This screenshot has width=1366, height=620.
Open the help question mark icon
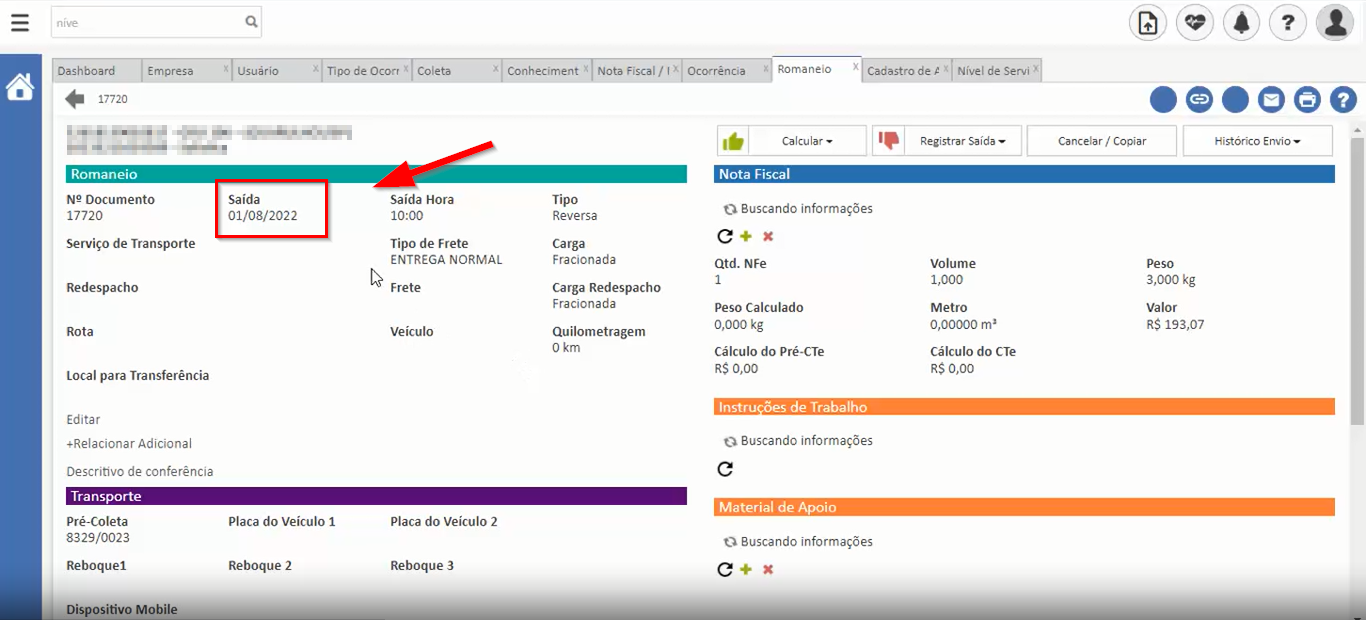pos(1343,99)
